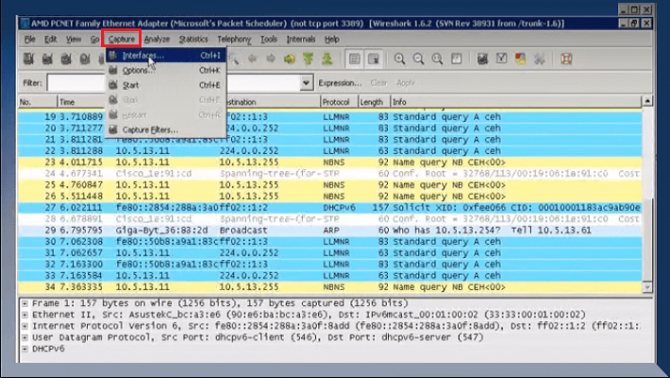
Task: Sort by the Length column header
Action: pyautogui.click(x=374, y=102)
